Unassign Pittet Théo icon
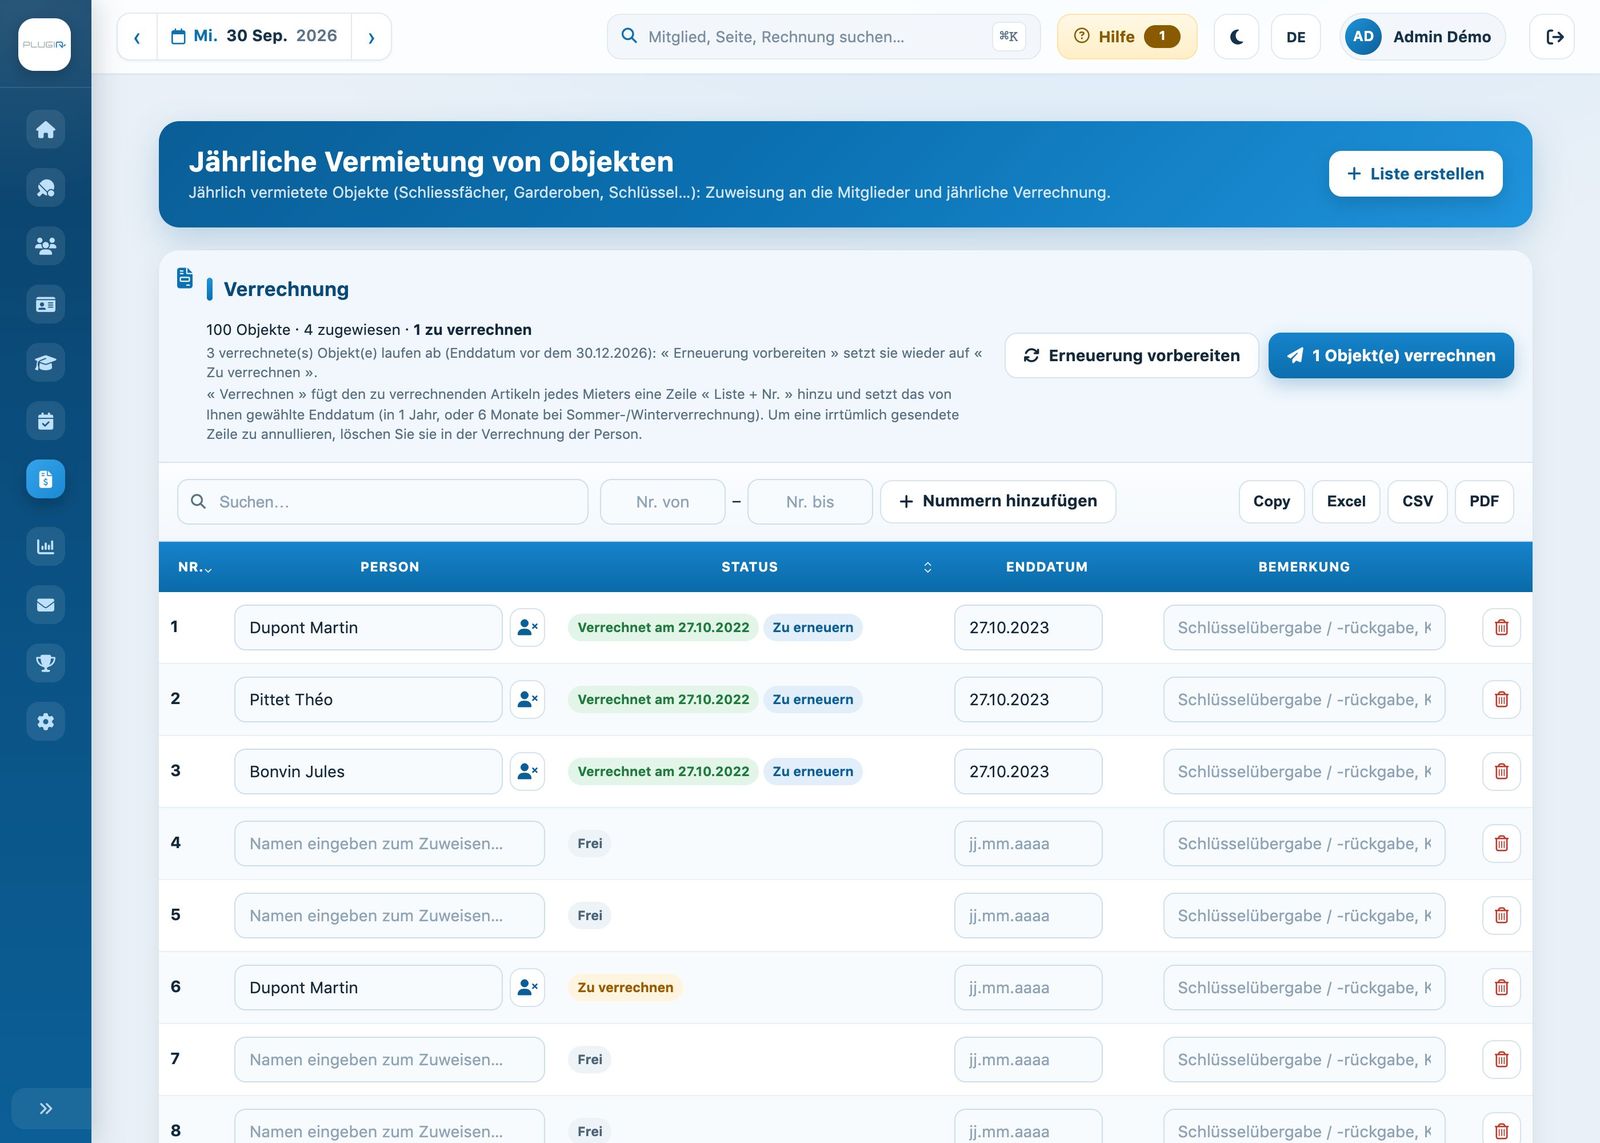Screen dimensions: 1600x1143 [x=527, y=700]
